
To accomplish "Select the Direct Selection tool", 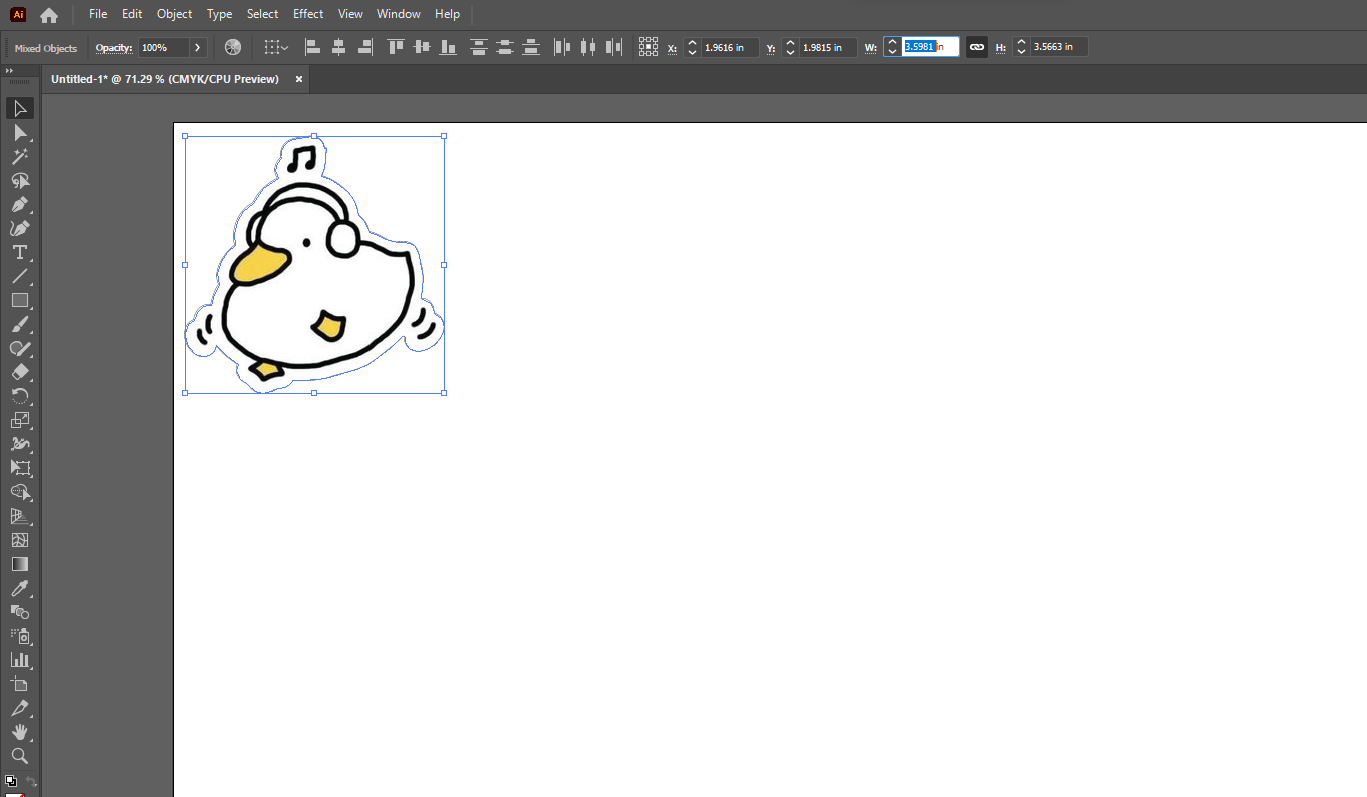I will (x=19, y=132).
